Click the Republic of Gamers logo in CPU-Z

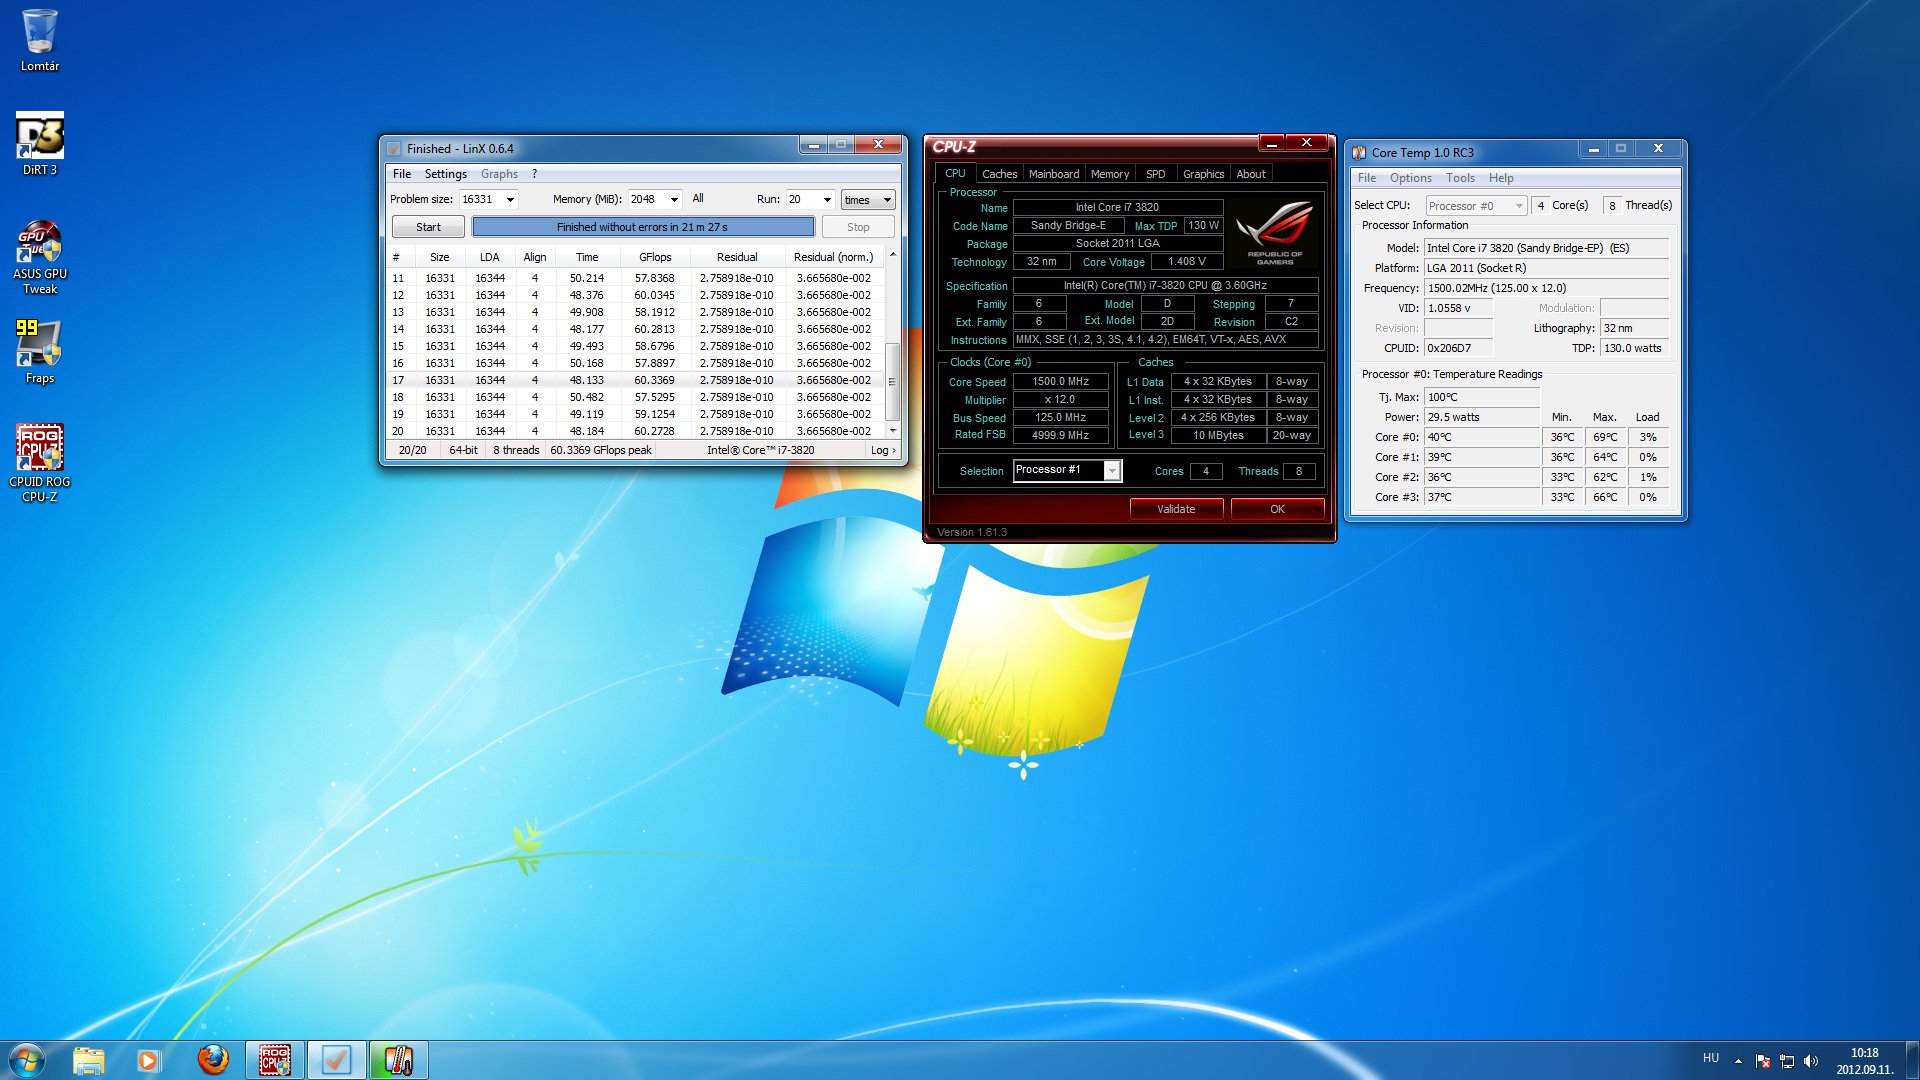click(1275, 233)
